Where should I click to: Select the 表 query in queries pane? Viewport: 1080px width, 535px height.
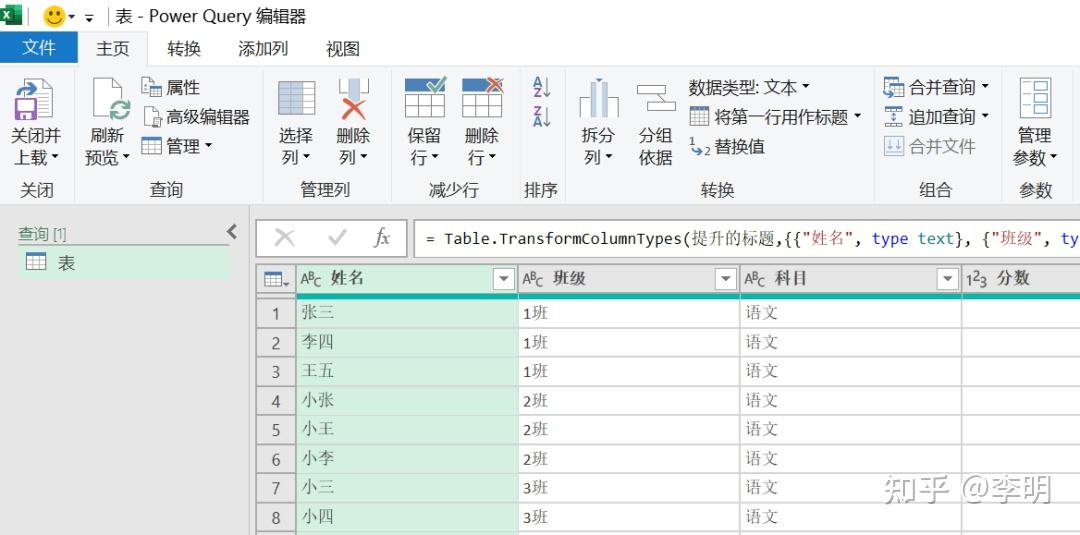click(123, 262)
